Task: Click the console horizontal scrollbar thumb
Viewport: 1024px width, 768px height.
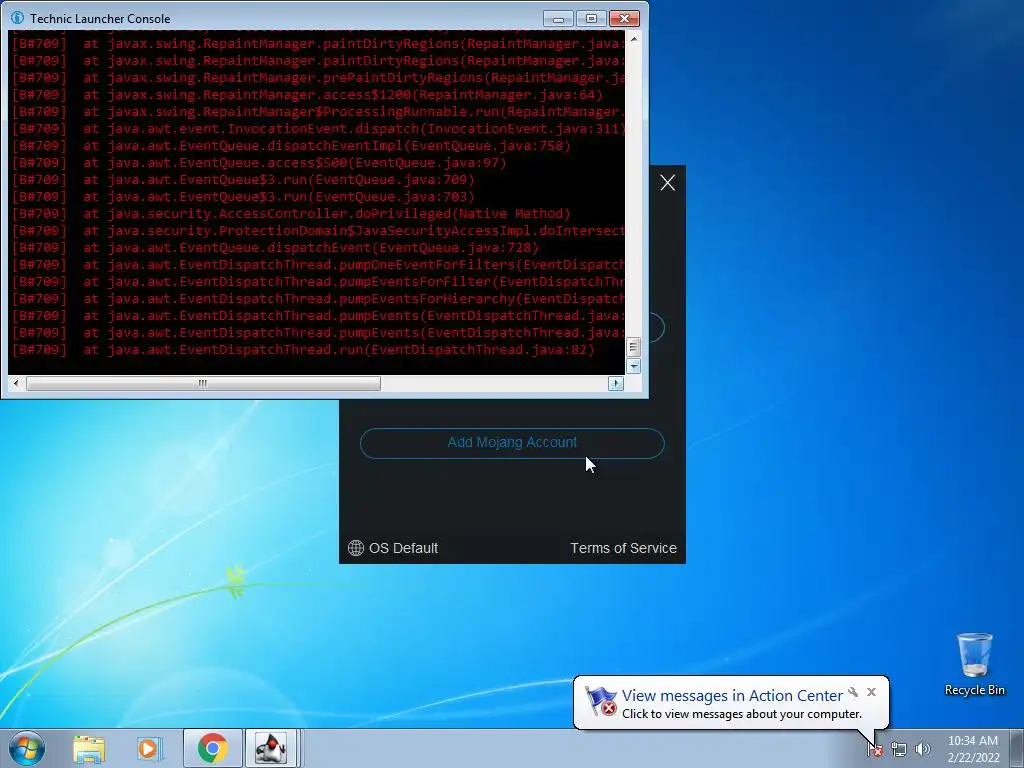Action: click(x=203, y=383)
